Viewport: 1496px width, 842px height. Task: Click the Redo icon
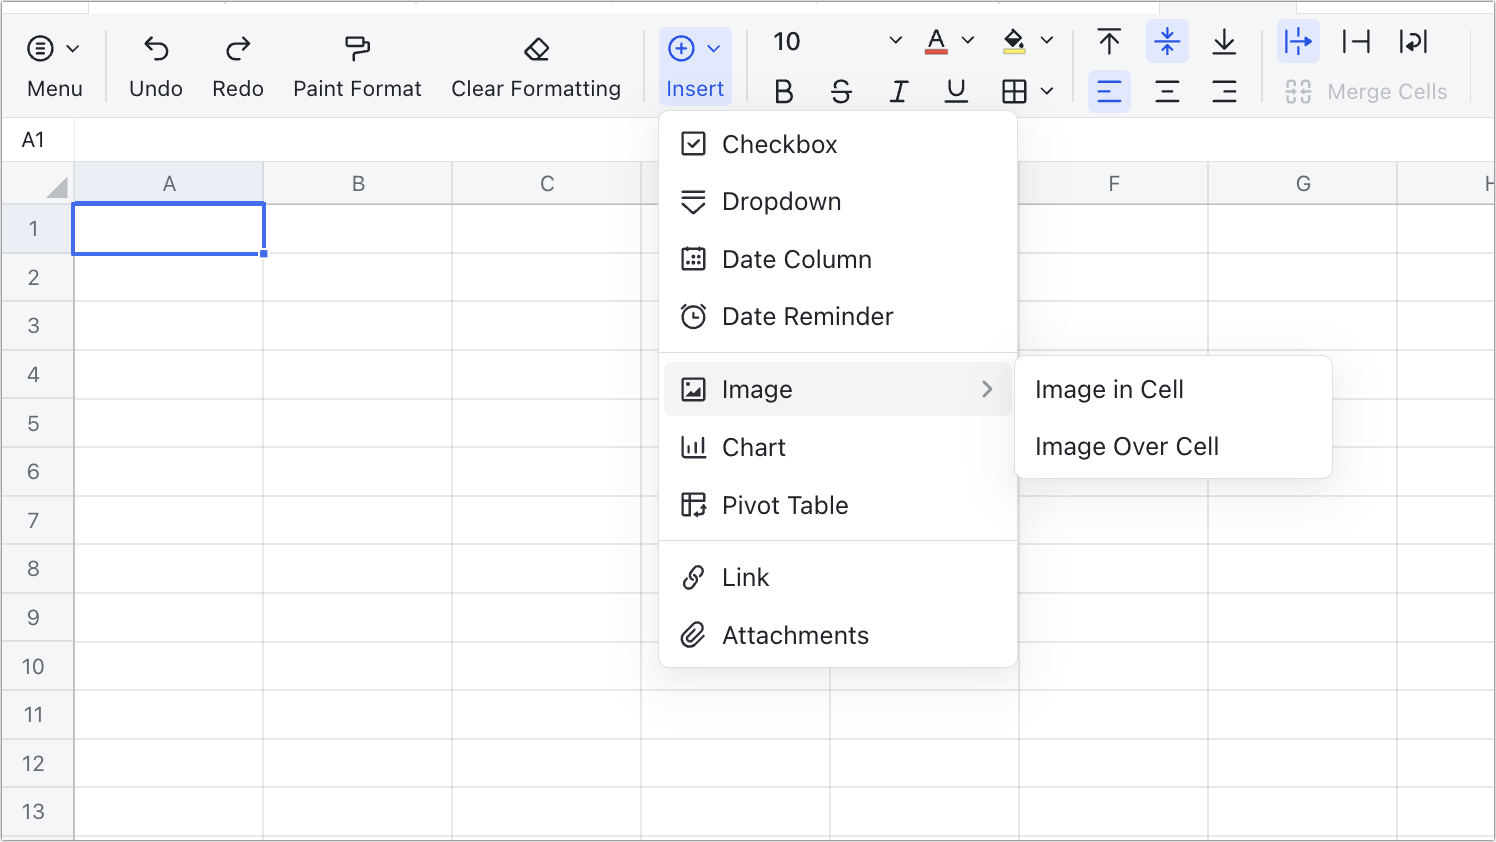pyautogui.click(x=237, y=47)
